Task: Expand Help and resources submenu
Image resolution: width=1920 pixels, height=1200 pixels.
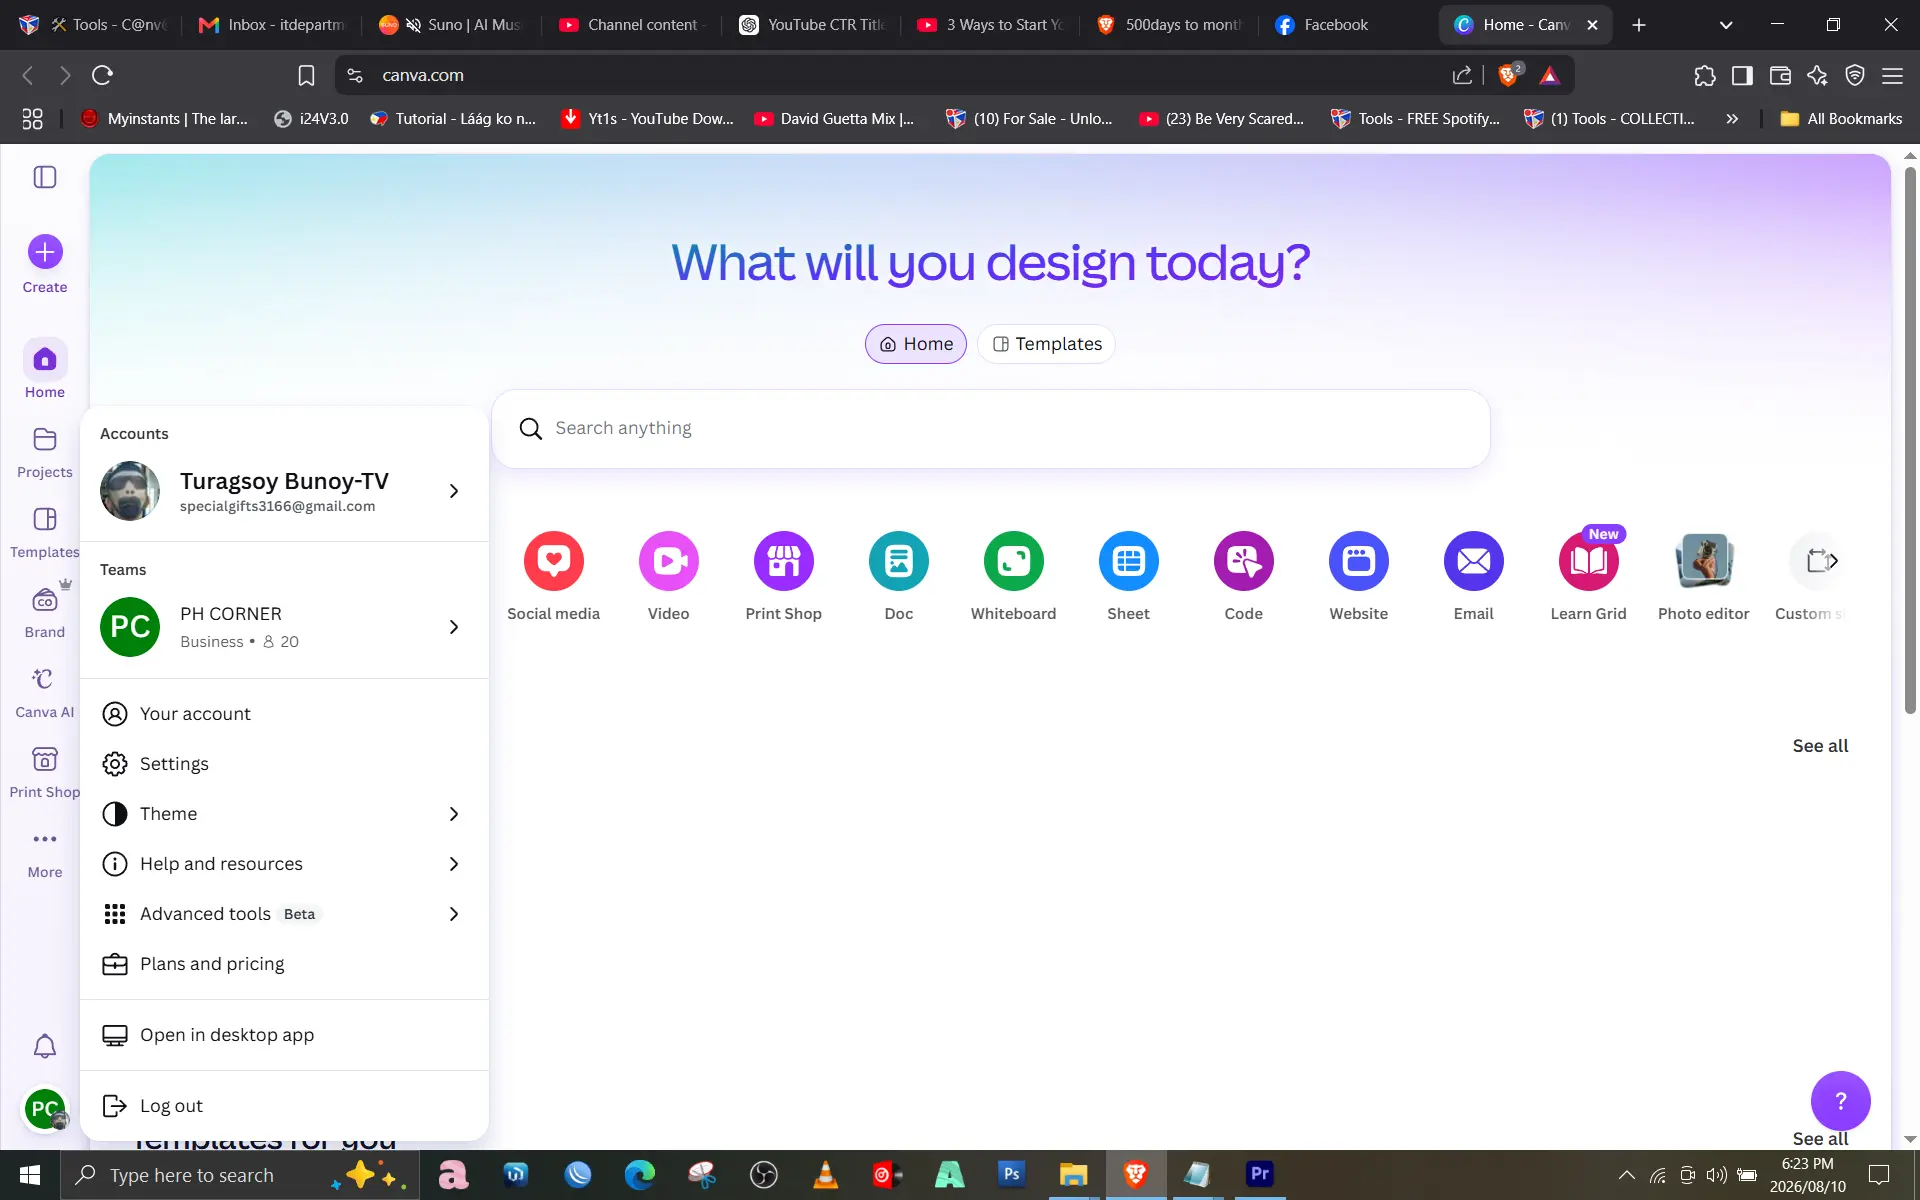Action: [284, 864]
